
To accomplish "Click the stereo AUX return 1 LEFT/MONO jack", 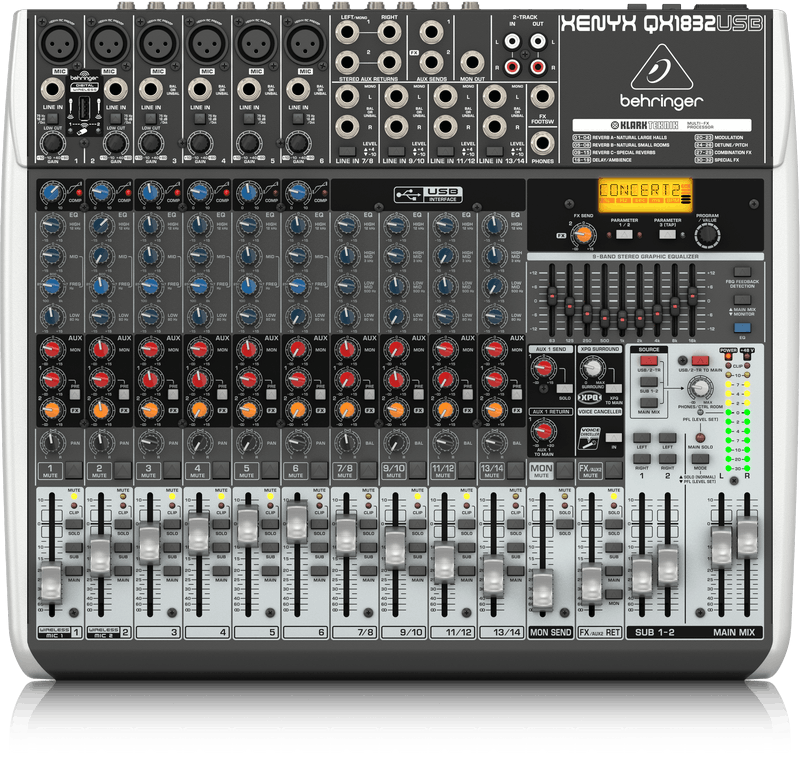I will pos(347,32).
